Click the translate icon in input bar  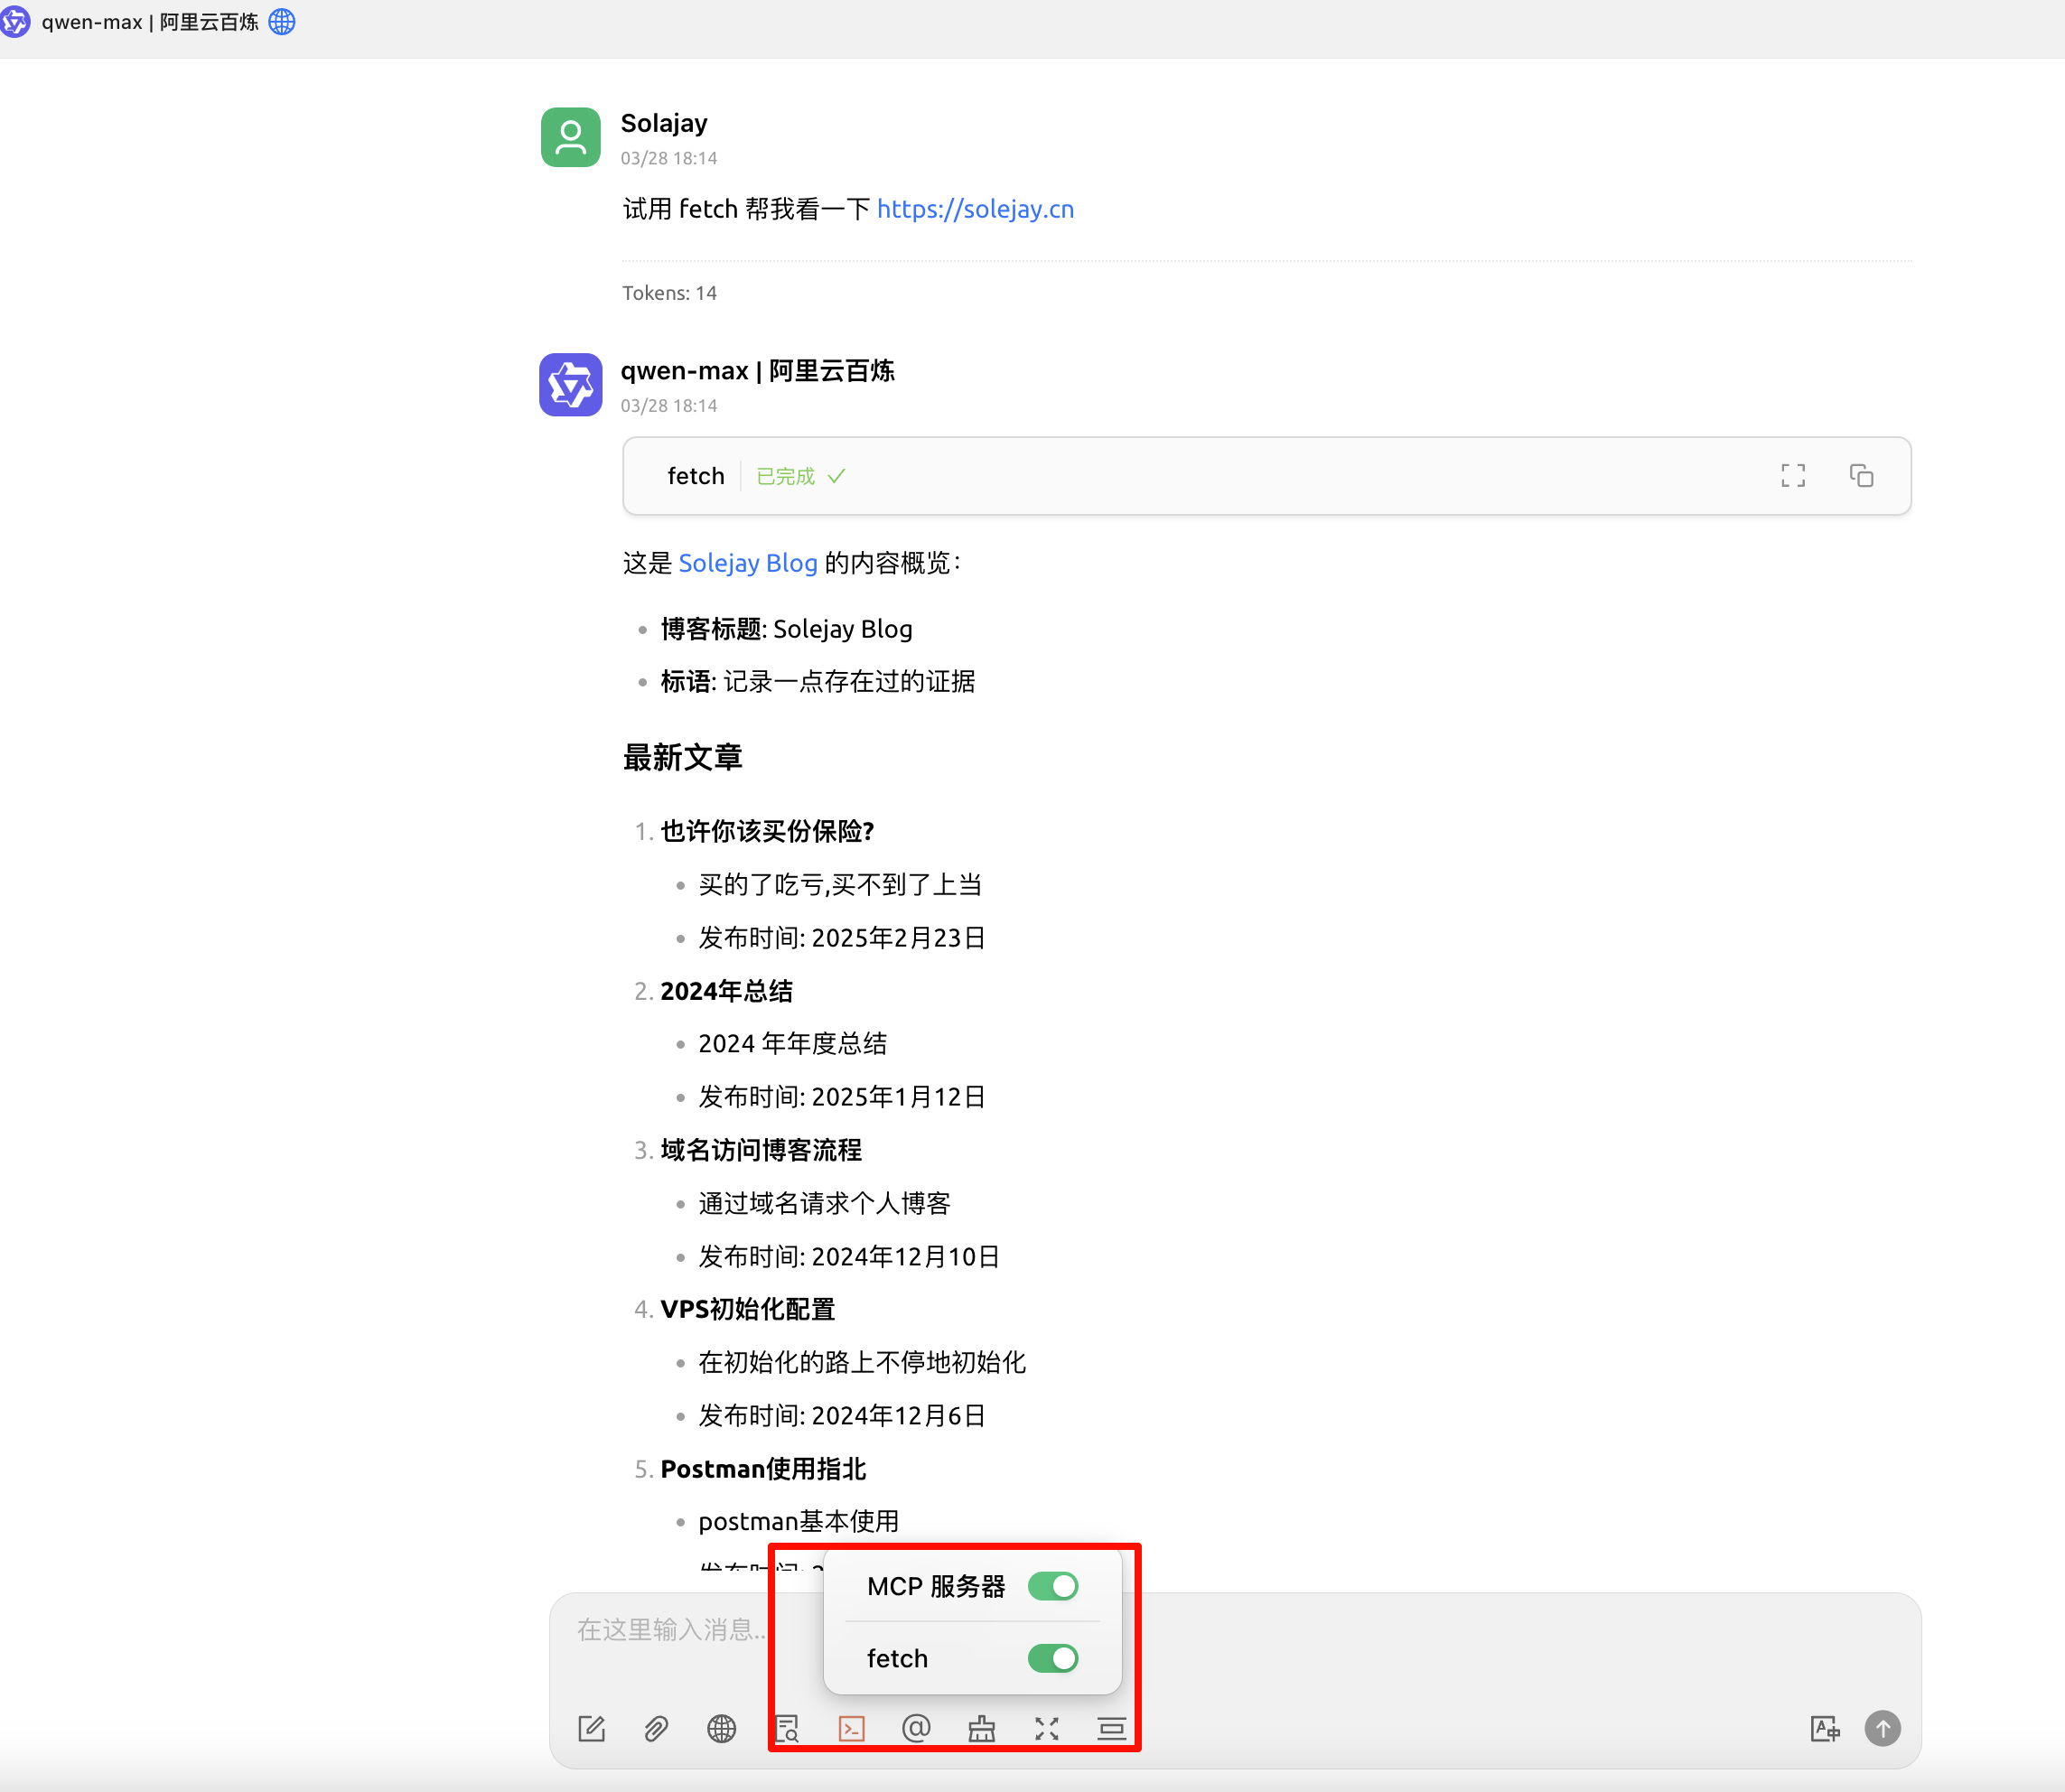coord(1825,1728)
